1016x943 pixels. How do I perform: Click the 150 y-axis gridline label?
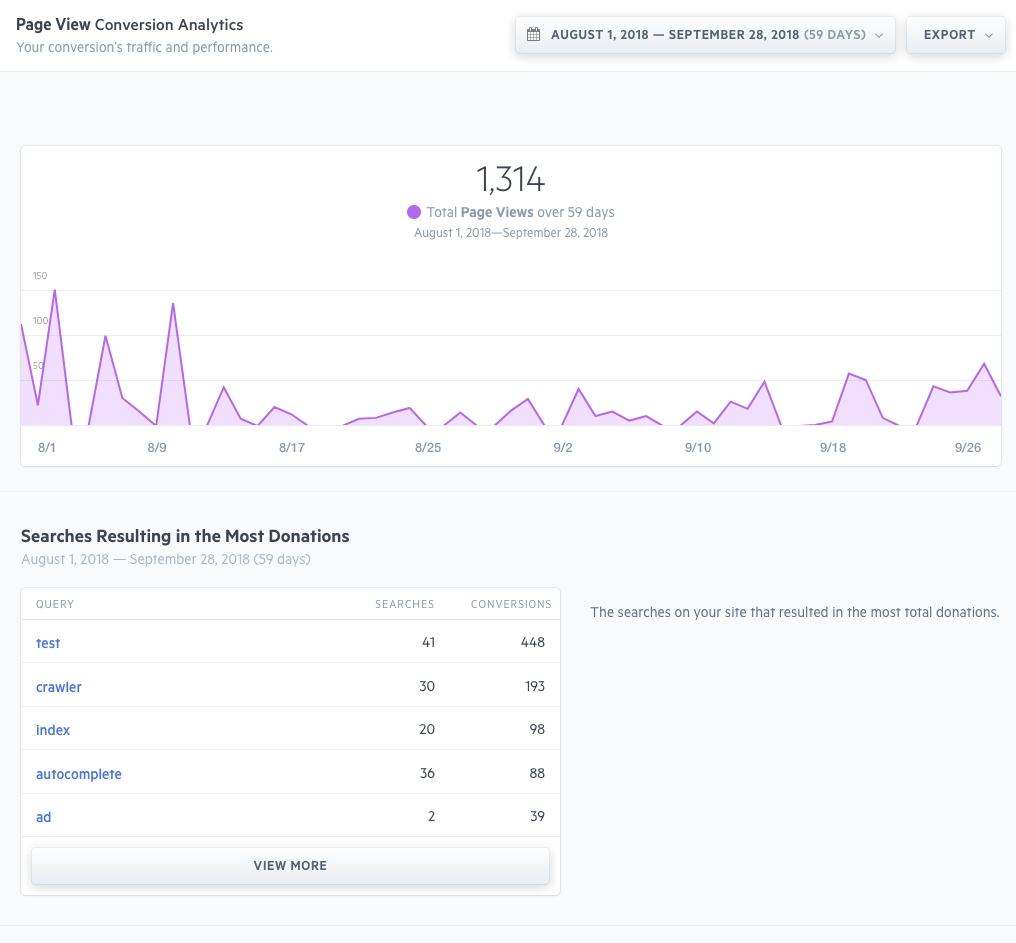point(40,275)
